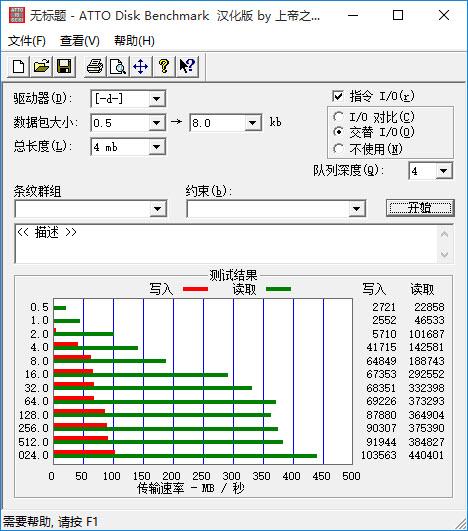468x531 pixels.
Task: Click the context help arrow-question icon
Action: [x=187, y=66]
